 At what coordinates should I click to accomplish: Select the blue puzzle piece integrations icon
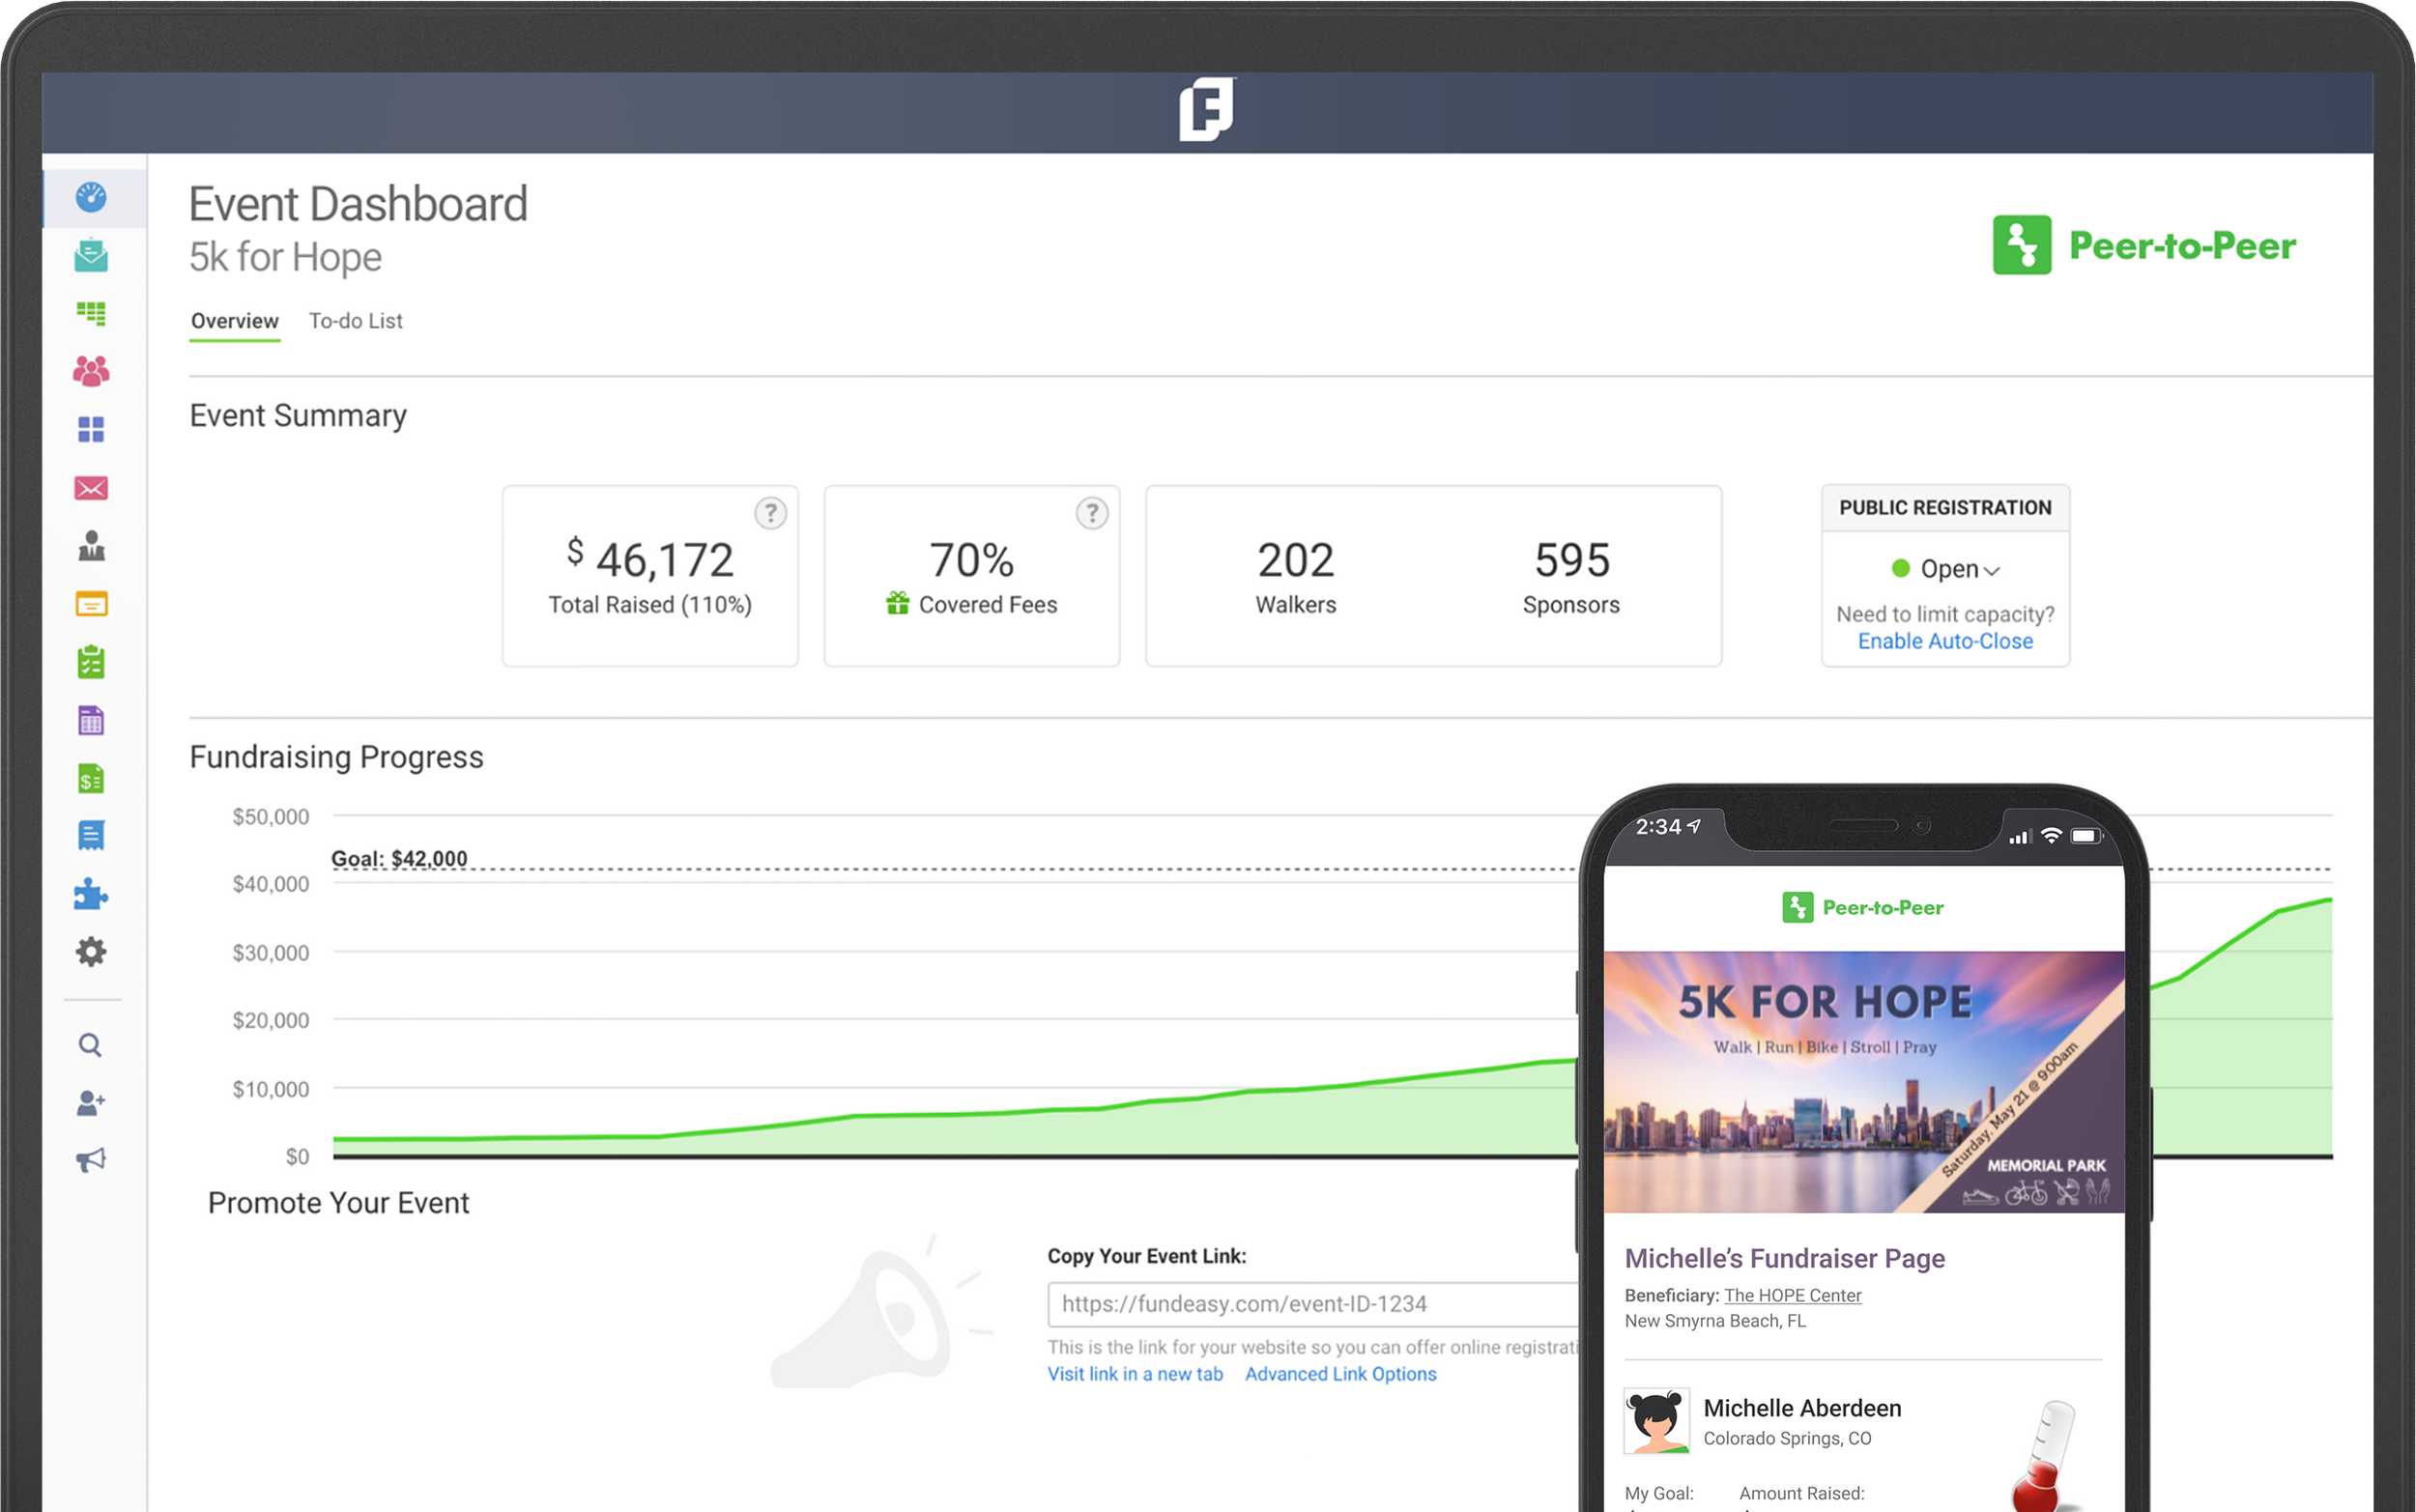point(91,894)
